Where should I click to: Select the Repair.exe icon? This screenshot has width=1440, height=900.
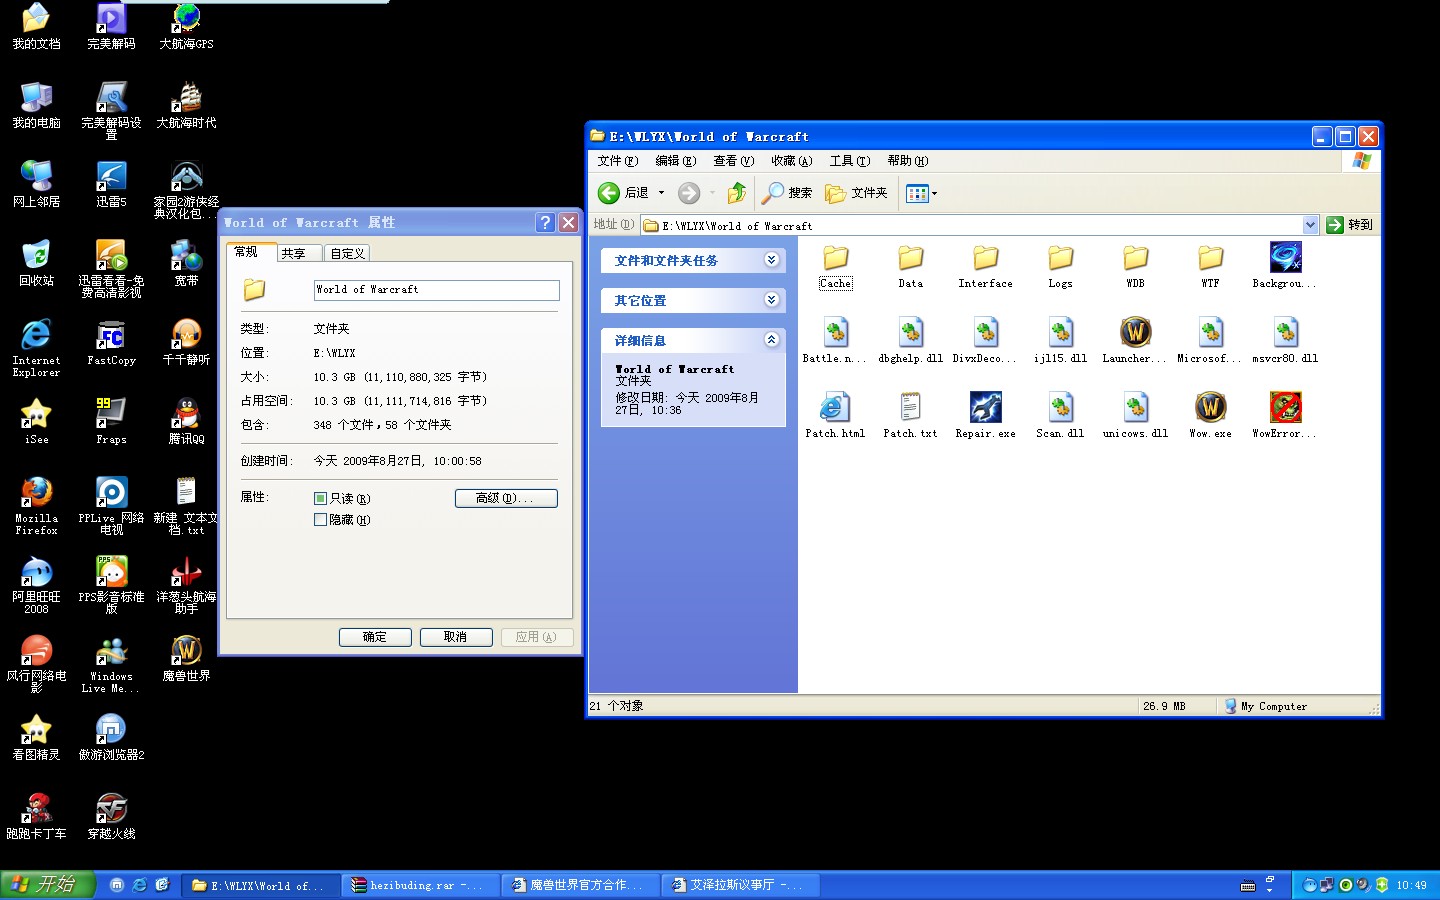pyautogui.click(x=986, y=407)
